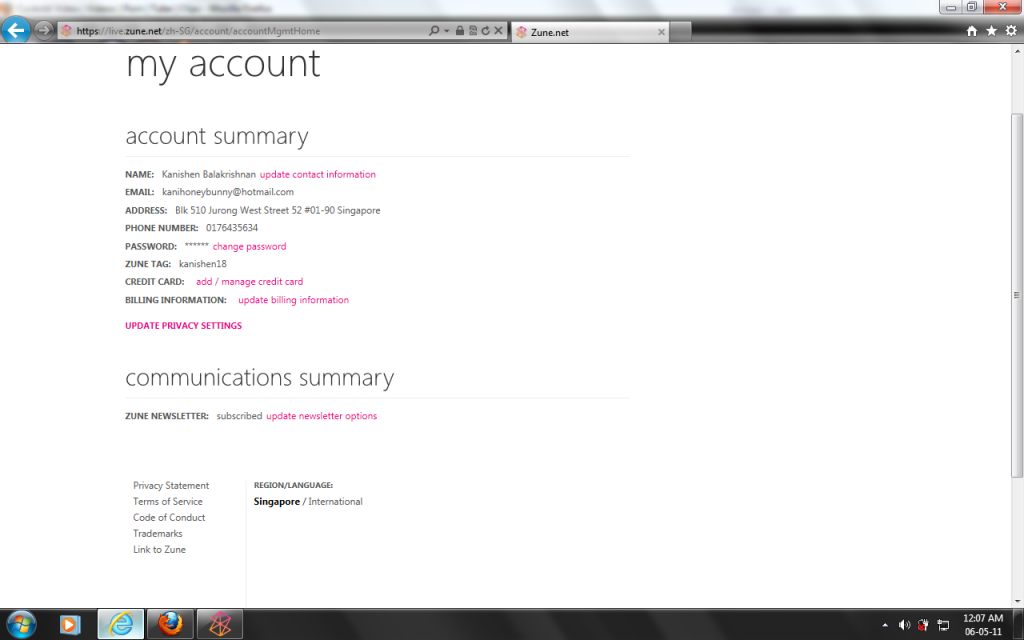Open Windows Media Player from taskbar
The height and width of the screenshot is (640, 1024).
click(x=70, y=624)
